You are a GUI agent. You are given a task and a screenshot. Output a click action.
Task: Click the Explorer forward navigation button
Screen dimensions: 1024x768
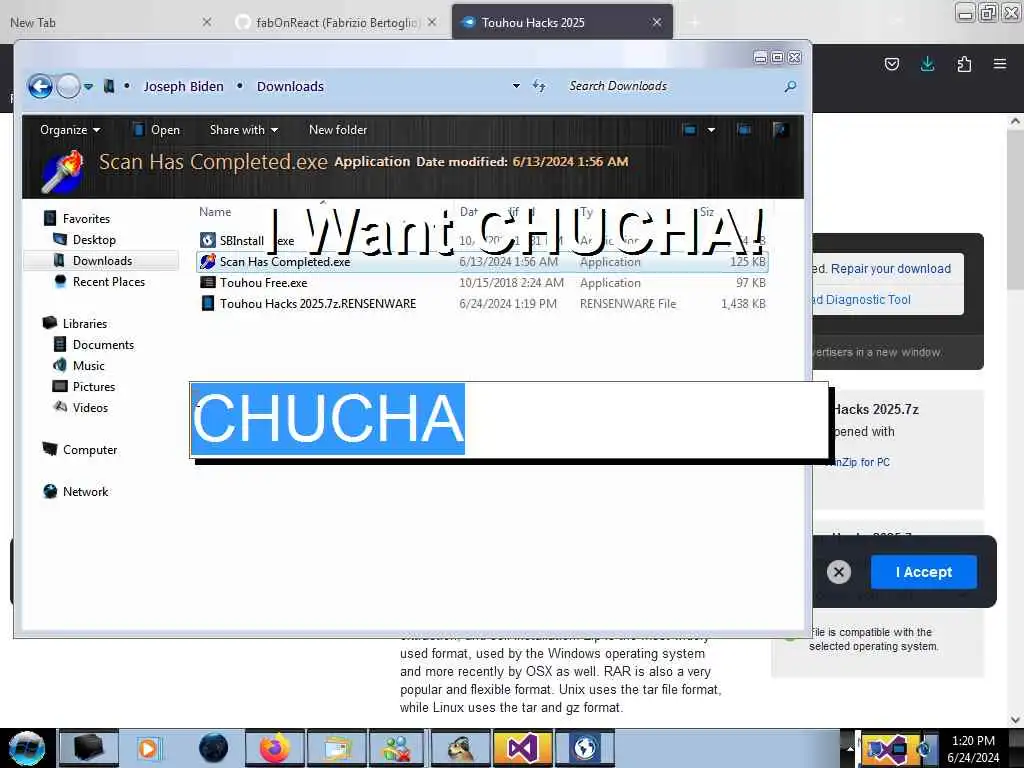point(68,86)
